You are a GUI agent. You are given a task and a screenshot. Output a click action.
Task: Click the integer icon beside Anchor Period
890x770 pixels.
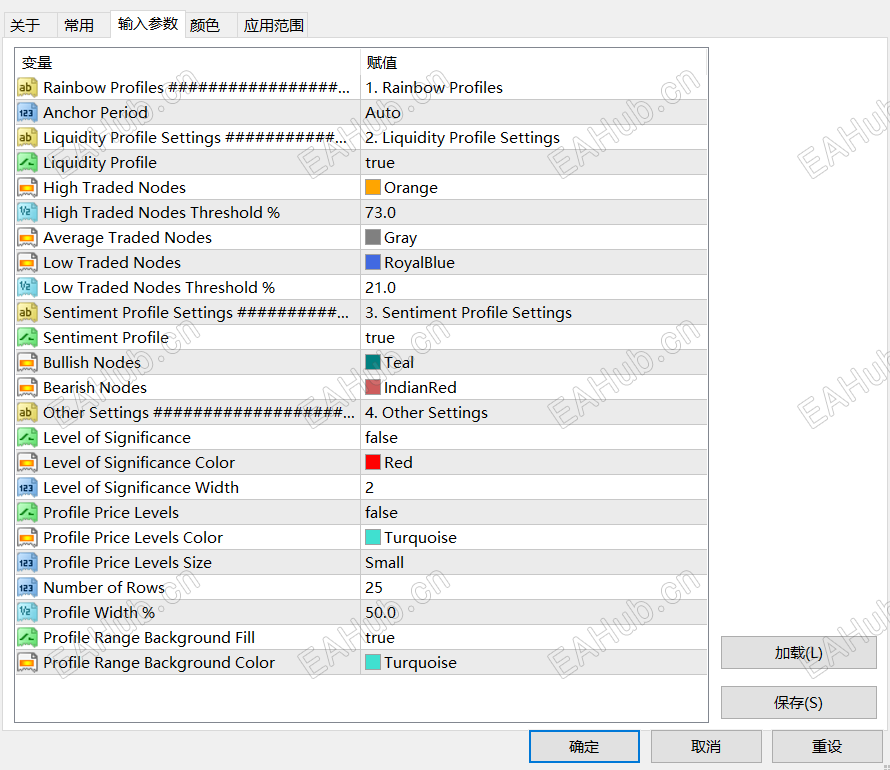coord(27,113)
